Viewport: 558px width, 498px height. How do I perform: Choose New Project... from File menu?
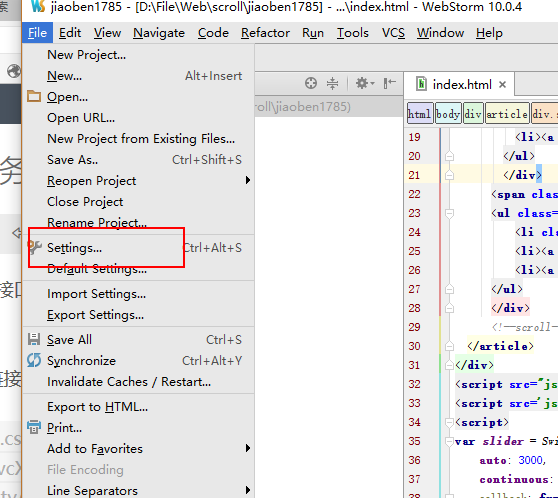pos(138,55)
